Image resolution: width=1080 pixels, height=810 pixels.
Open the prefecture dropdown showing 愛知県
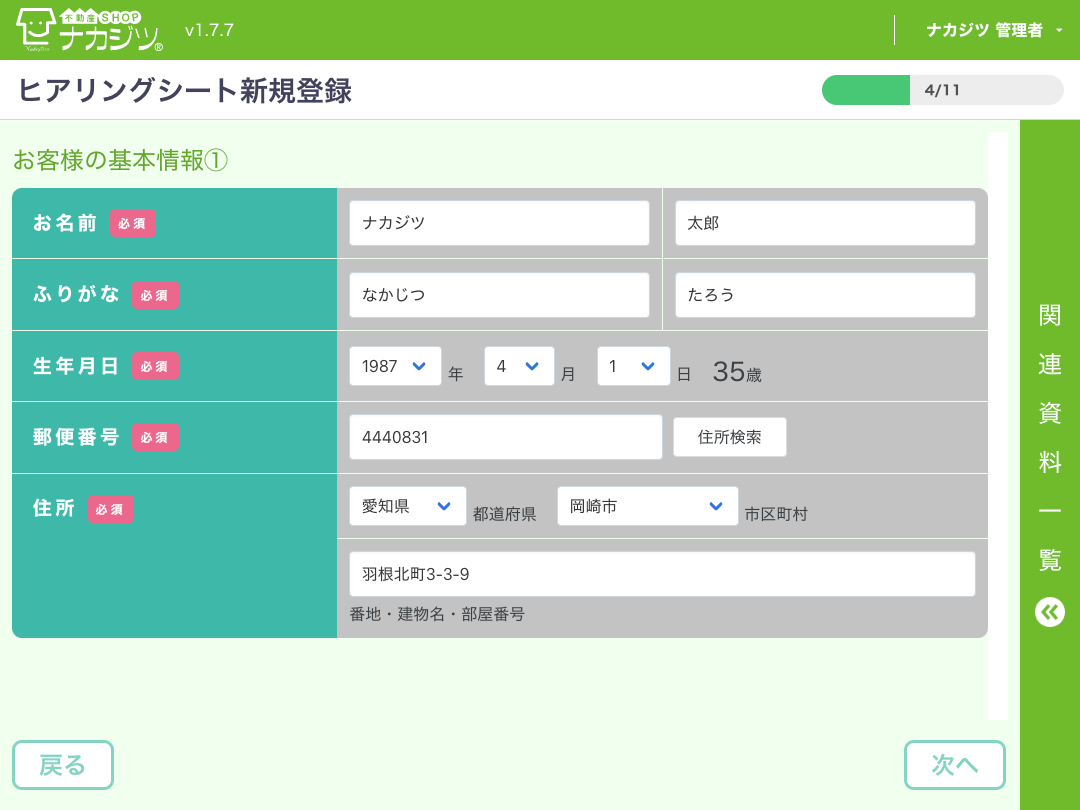(407, 506)
